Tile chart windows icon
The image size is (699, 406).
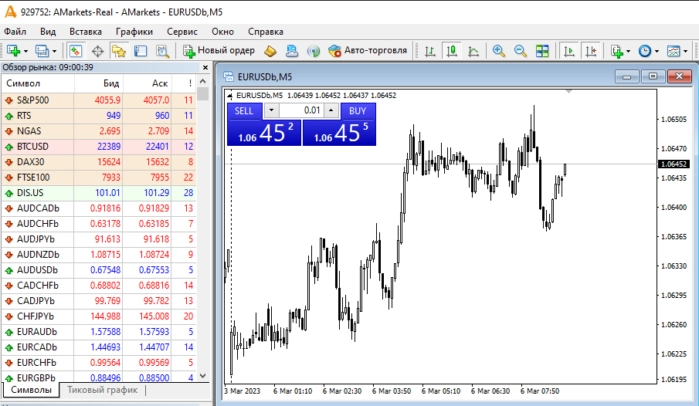[x=542, y=51]
